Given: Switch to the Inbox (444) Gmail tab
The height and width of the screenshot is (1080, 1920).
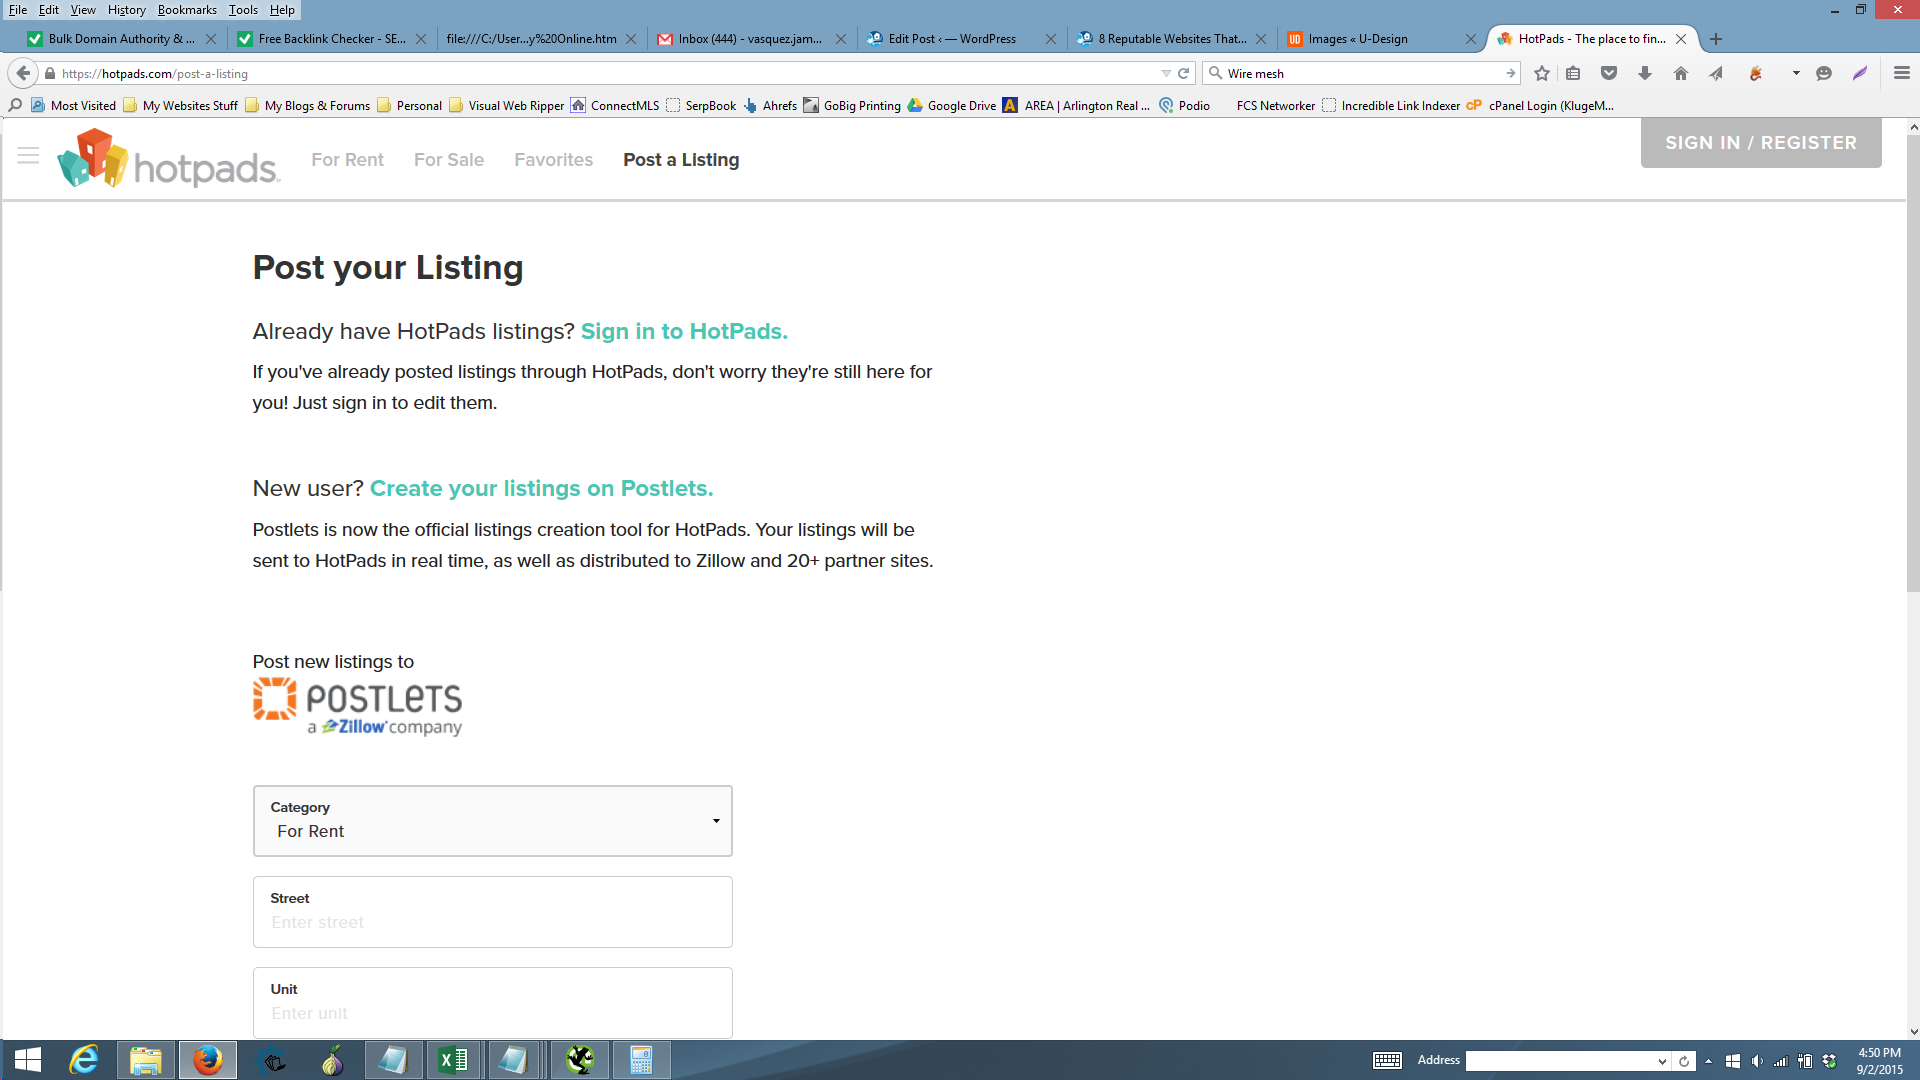Looking at the screenshot, I should click(x=750, y=39).
